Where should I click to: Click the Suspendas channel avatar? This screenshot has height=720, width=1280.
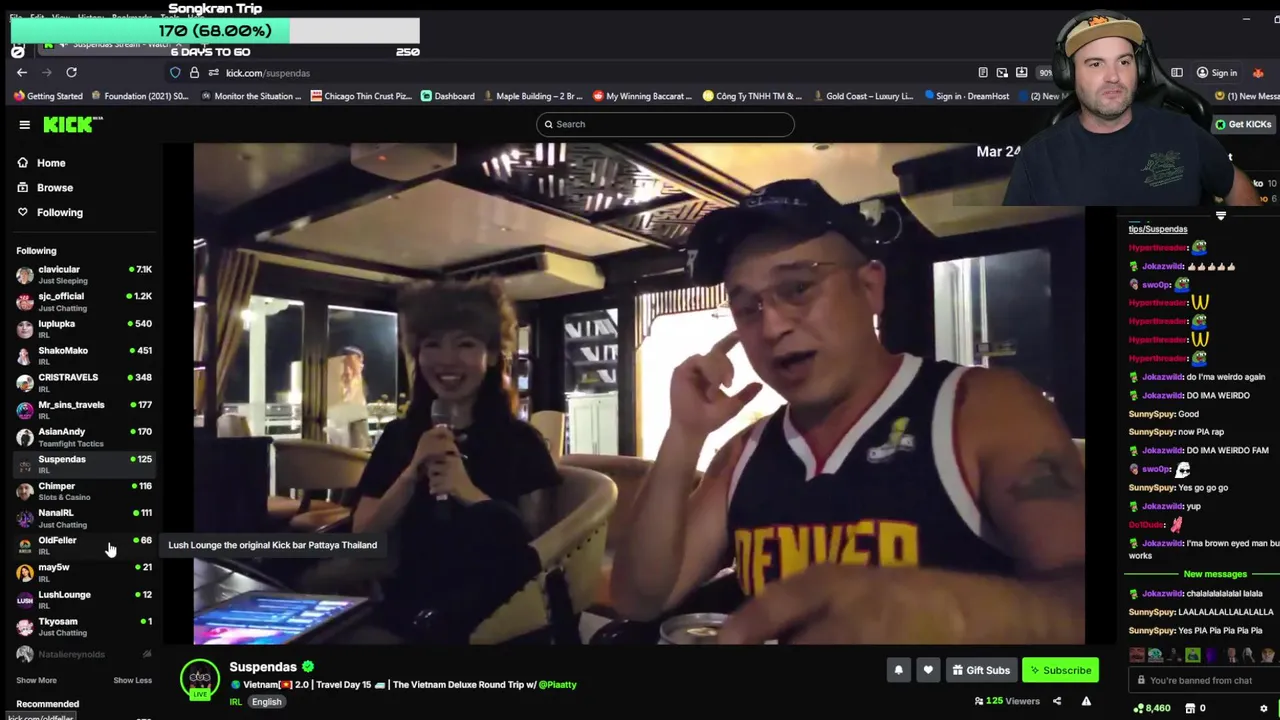pyautogui.click(x=200, y=680)
